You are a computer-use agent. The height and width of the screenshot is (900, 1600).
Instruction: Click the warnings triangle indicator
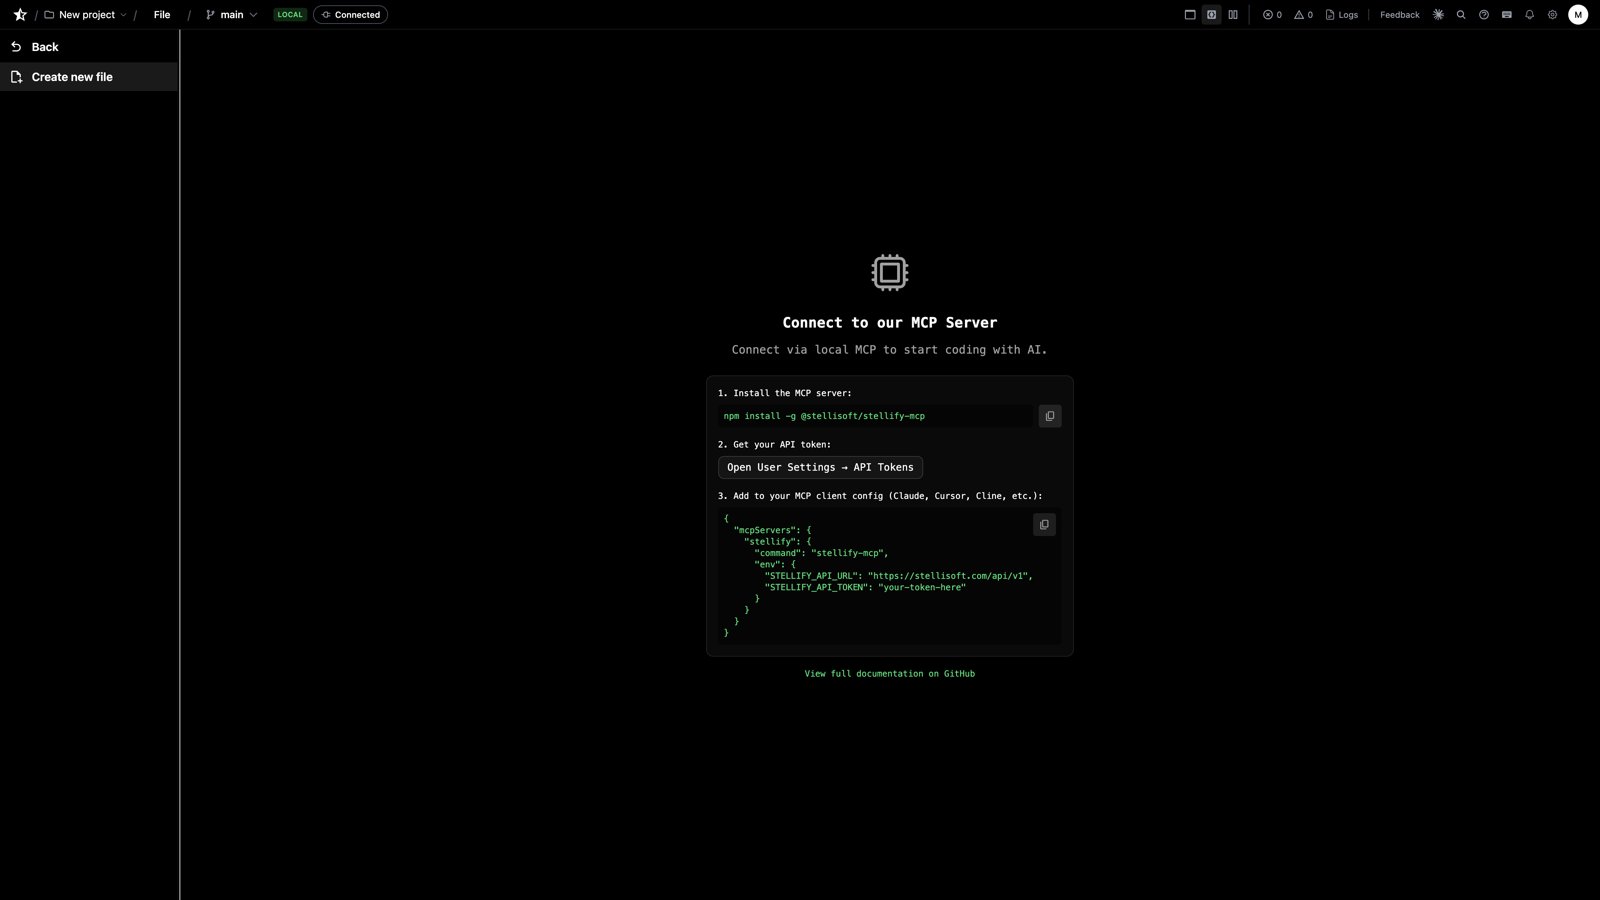[x=1303, y=15]
